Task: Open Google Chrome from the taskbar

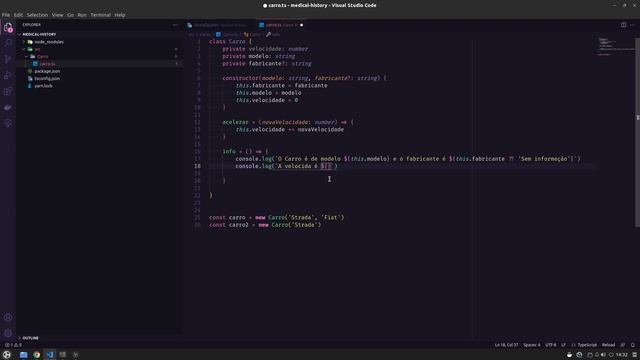Action: pos(37,355)
